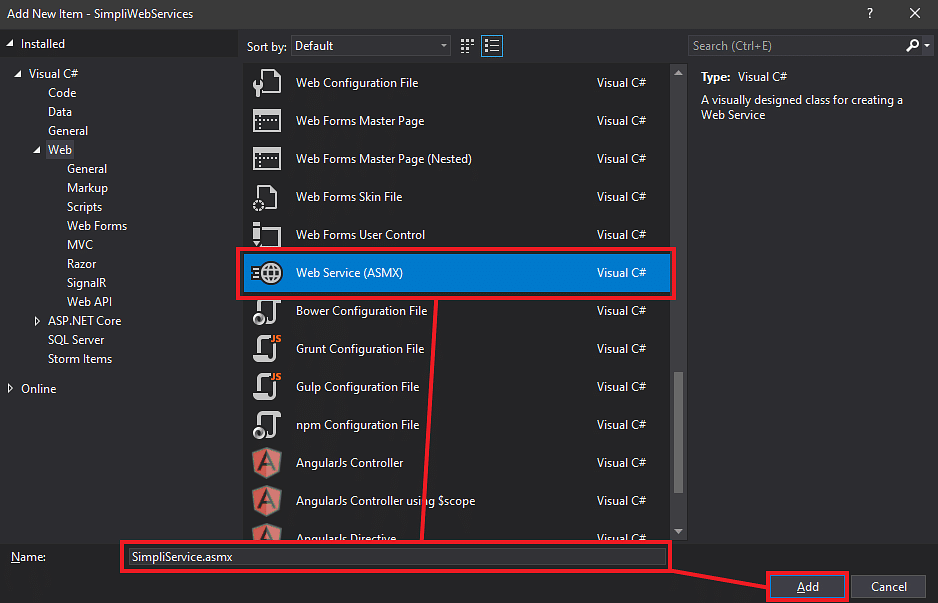
Task: Select the Scripts category
Action: (84, 207)
